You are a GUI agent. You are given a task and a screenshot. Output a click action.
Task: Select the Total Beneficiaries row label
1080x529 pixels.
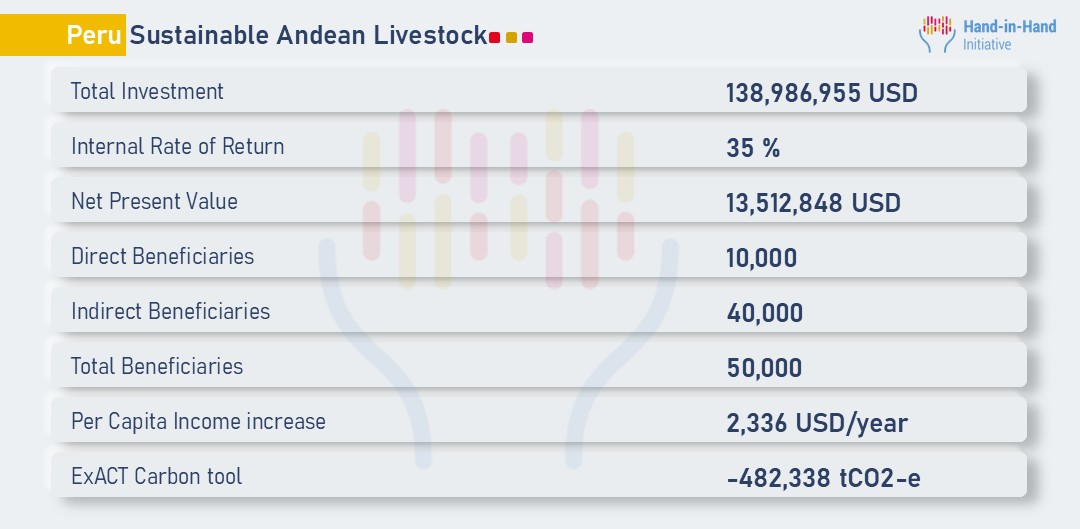pyautogui.click(x=156, y=367)
